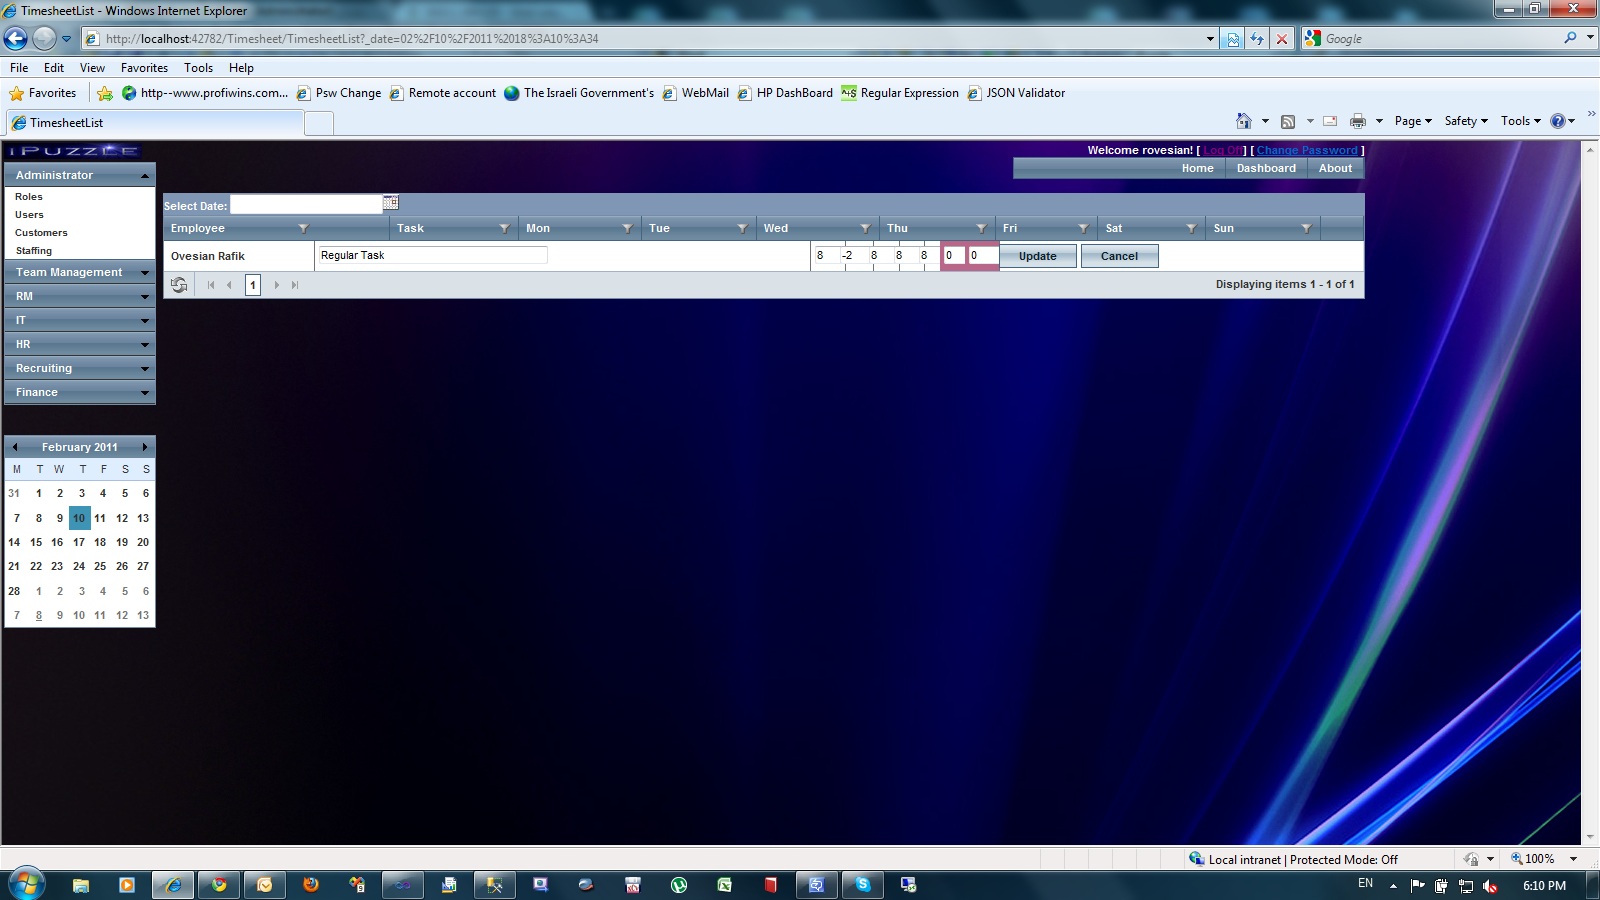Show previous month in calendar
The width and height of the screenshot is (1600, 900).
[x=15, y=447]
